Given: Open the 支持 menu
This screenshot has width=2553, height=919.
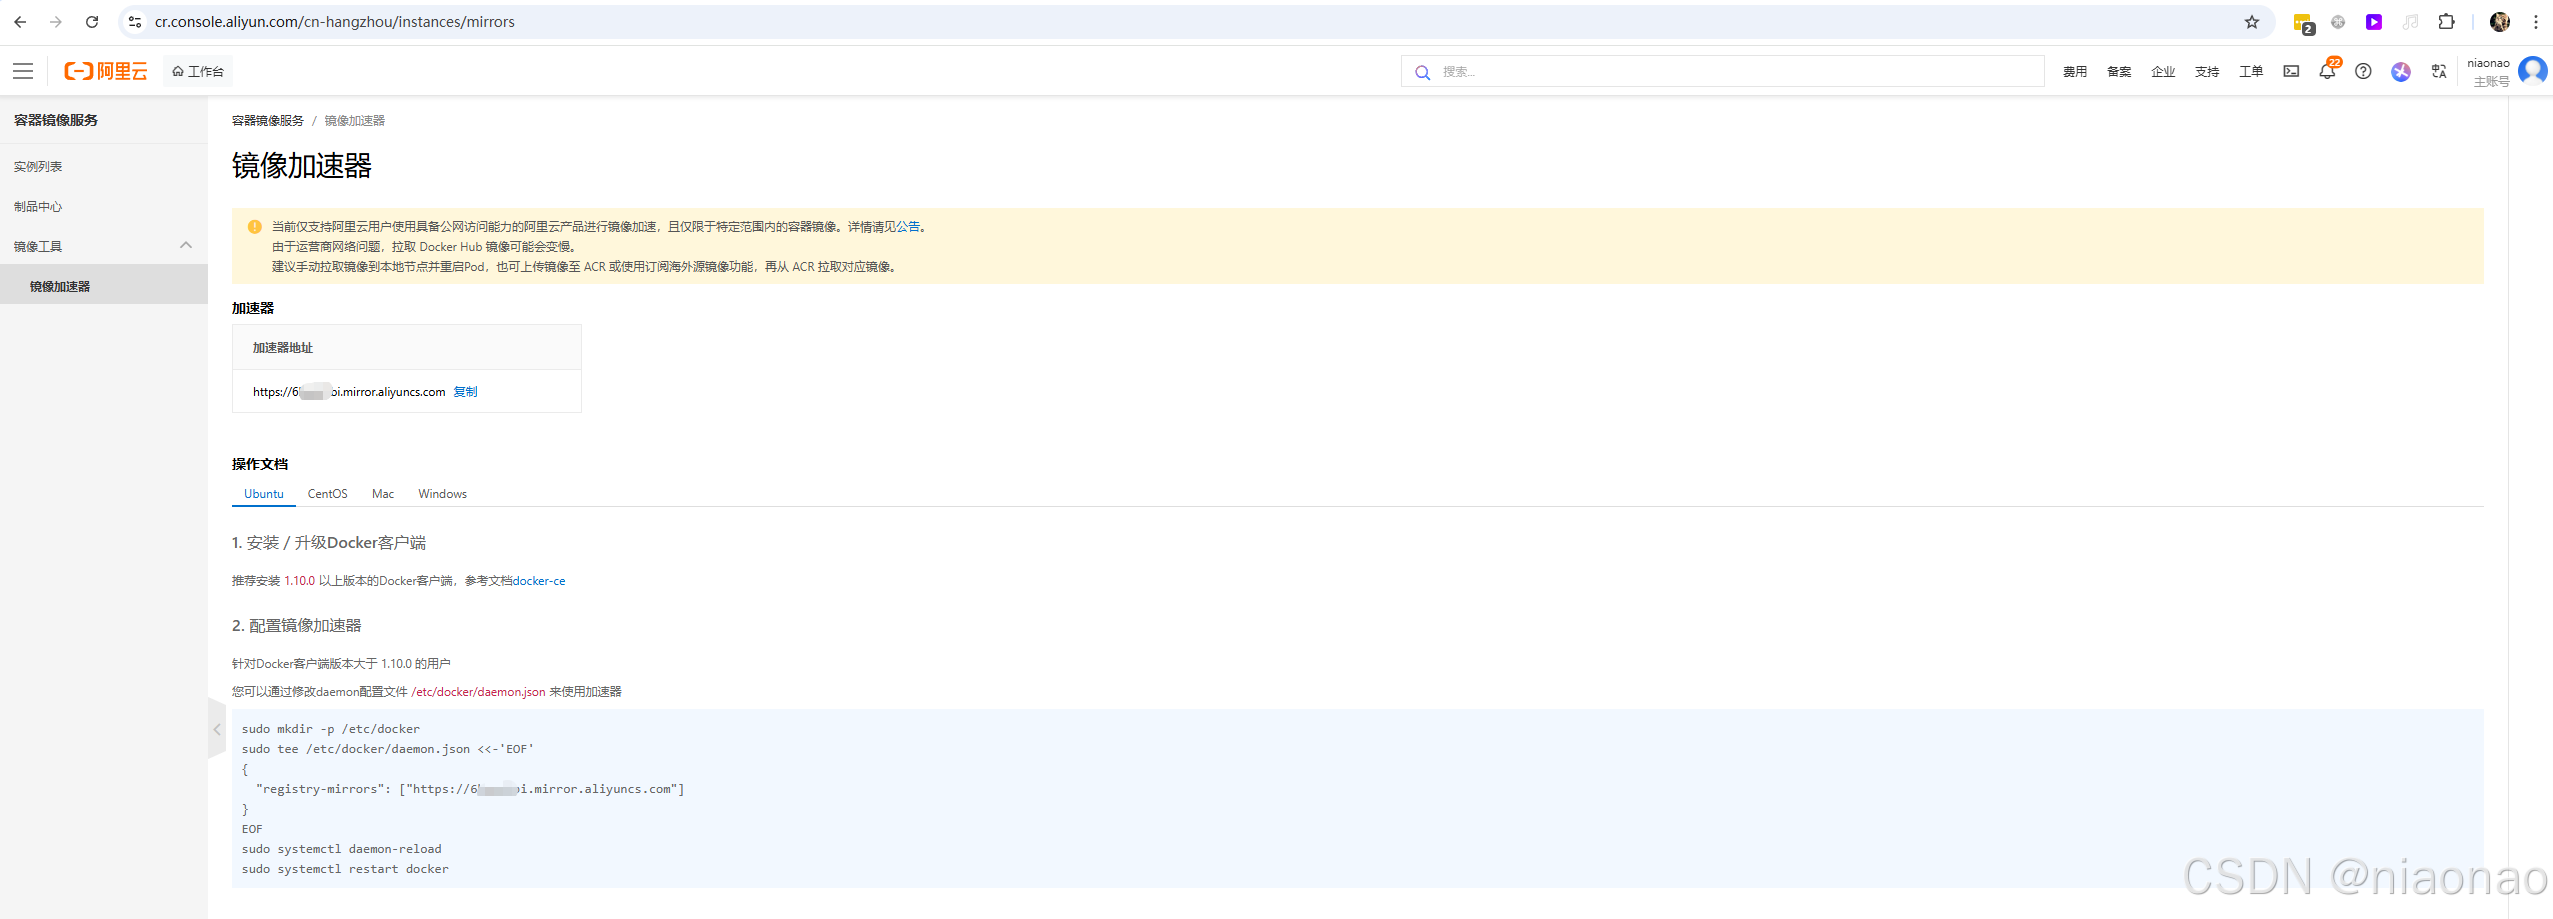Looking at the screenshot, I should coord(2207,72).
